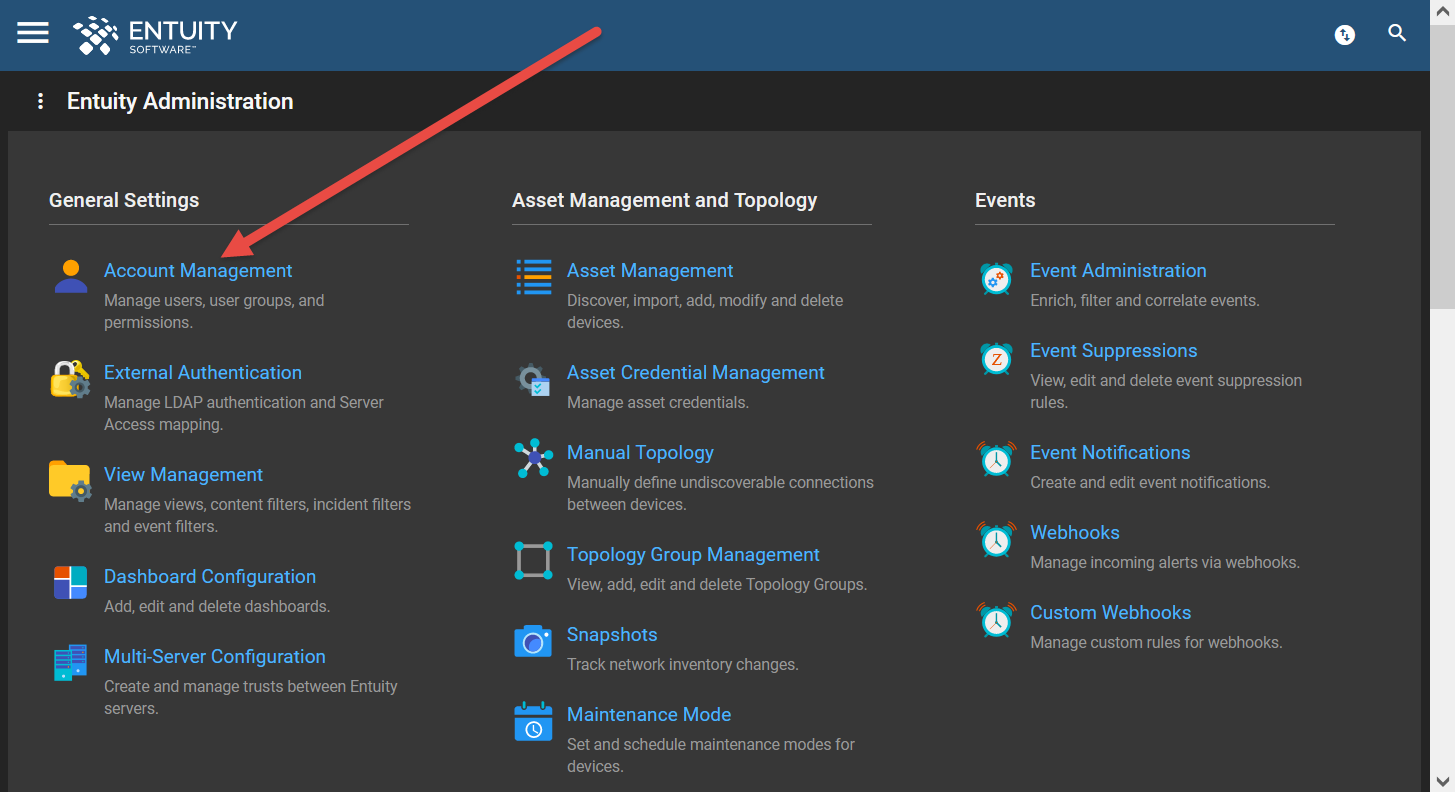Click the General Settings heading
Image resolution: width=1455 pixels, height=792 pixels.
(x=124, y=200)
